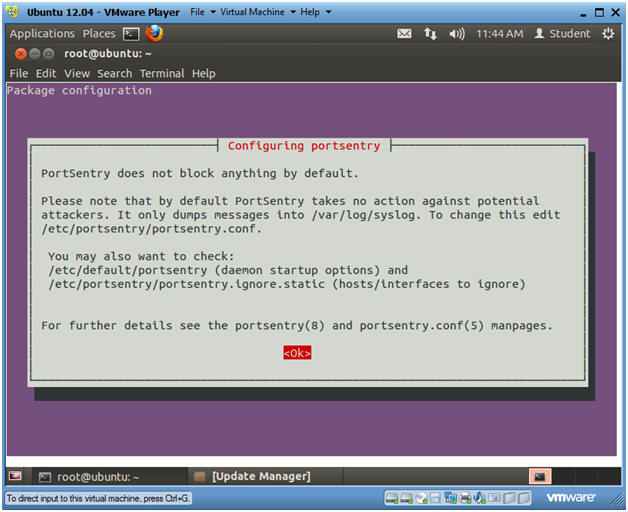Screen dimensions: 628x512
Task: Open the terminal Edit menu
Action: coord(46,74)
